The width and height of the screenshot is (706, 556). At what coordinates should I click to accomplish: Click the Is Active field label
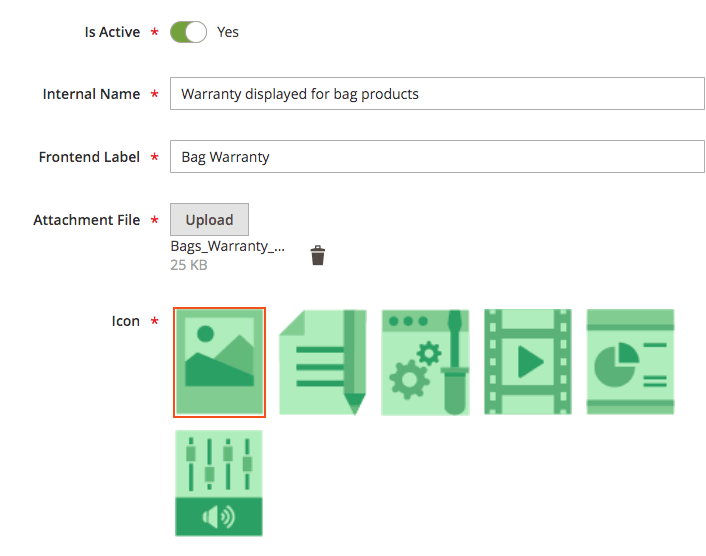112,32
